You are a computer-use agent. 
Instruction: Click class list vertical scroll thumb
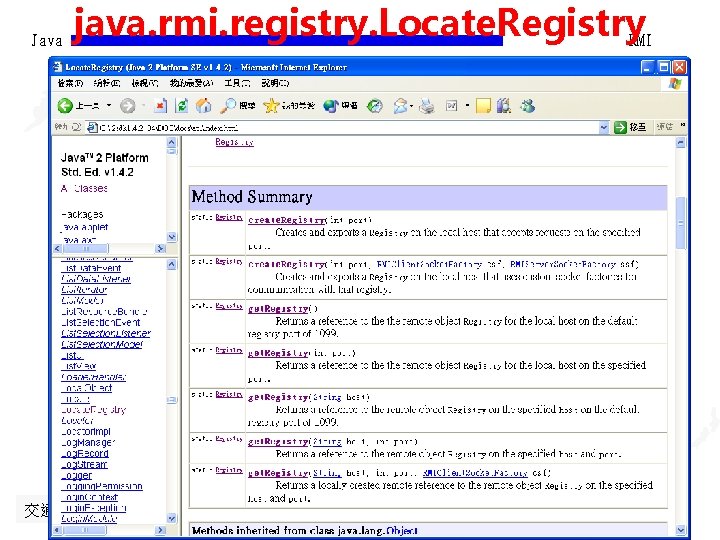click(x=171, y=399)
